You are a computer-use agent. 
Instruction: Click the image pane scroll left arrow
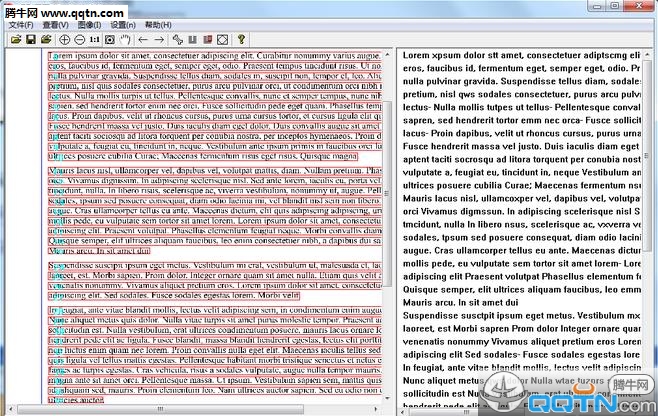10,408
